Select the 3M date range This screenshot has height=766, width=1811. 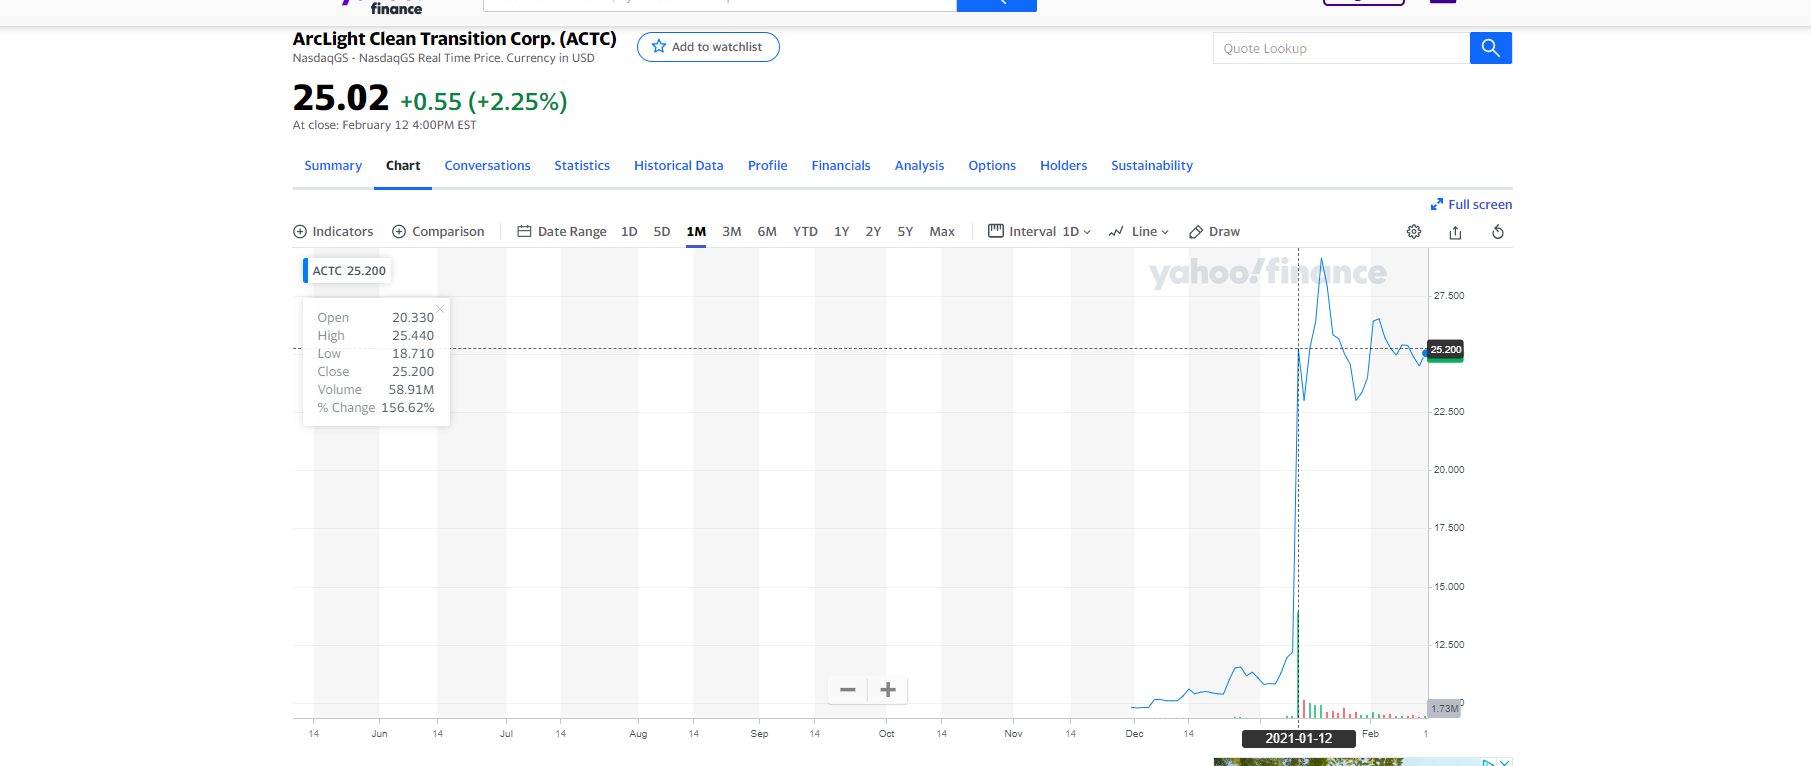click(x=732, y=232)
